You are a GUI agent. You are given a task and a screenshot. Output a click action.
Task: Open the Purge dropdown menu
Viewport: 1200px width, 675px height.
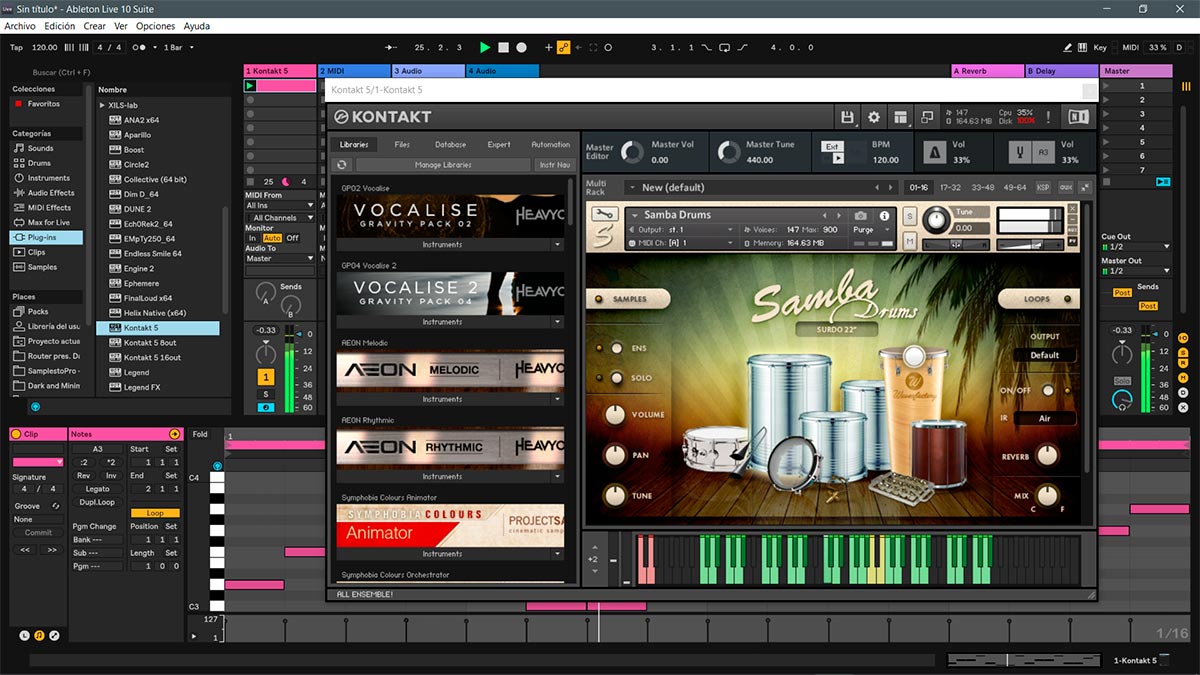(871, 229)
